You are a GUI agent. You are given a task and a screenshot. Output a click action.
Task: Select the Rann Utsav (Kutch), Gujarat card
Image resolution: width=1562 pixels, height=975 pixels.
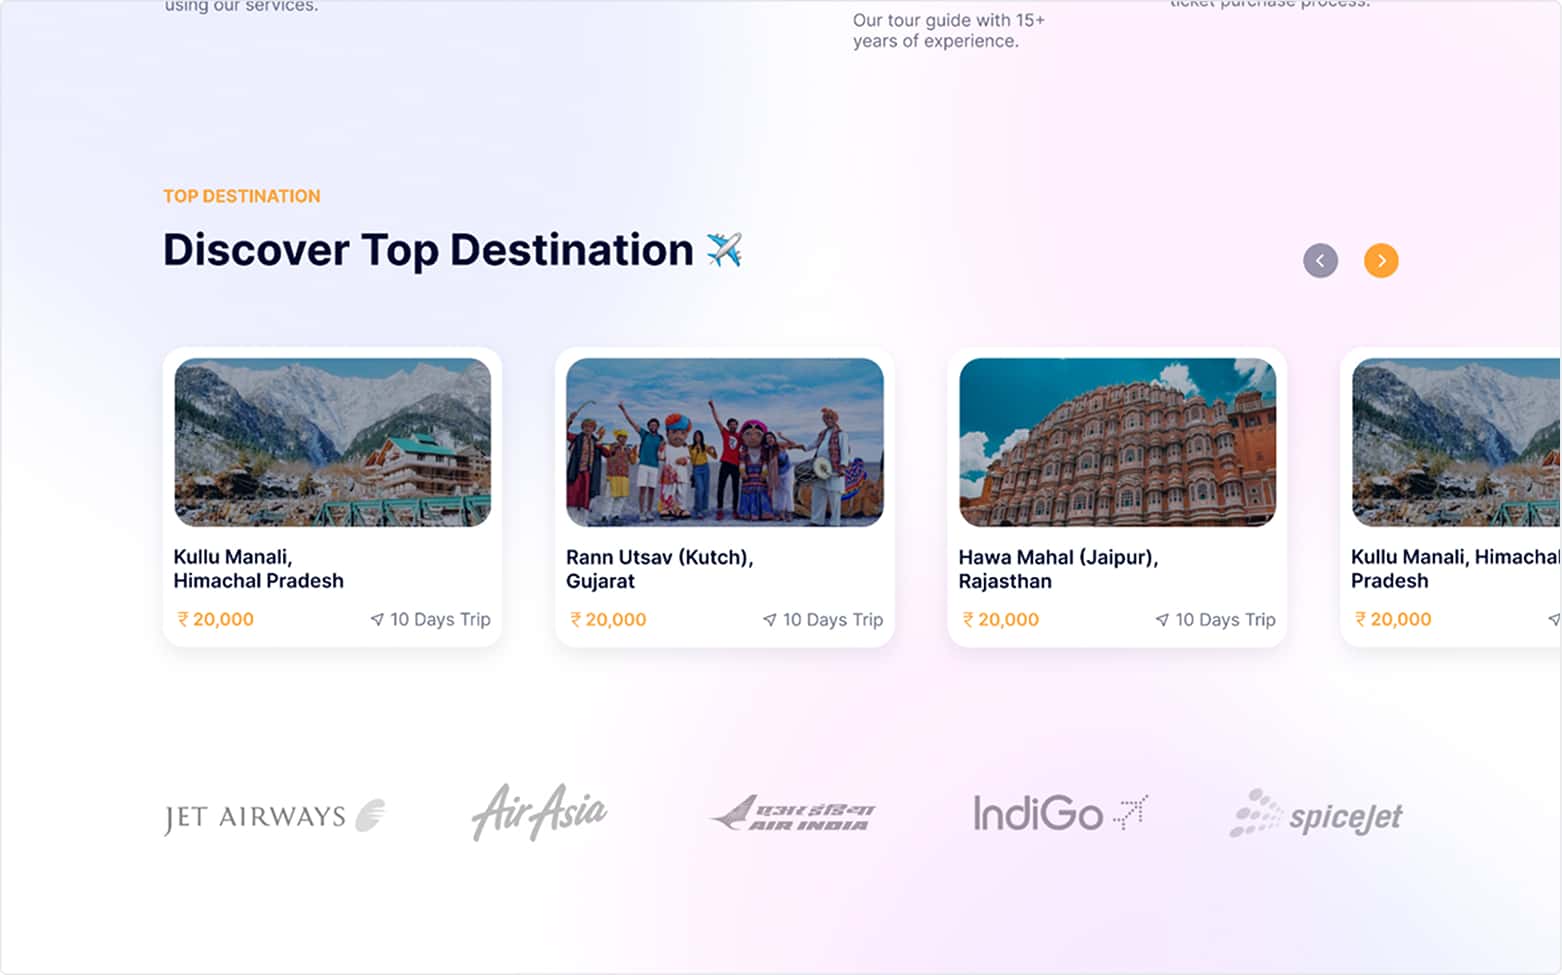click(x=724, y=497)
